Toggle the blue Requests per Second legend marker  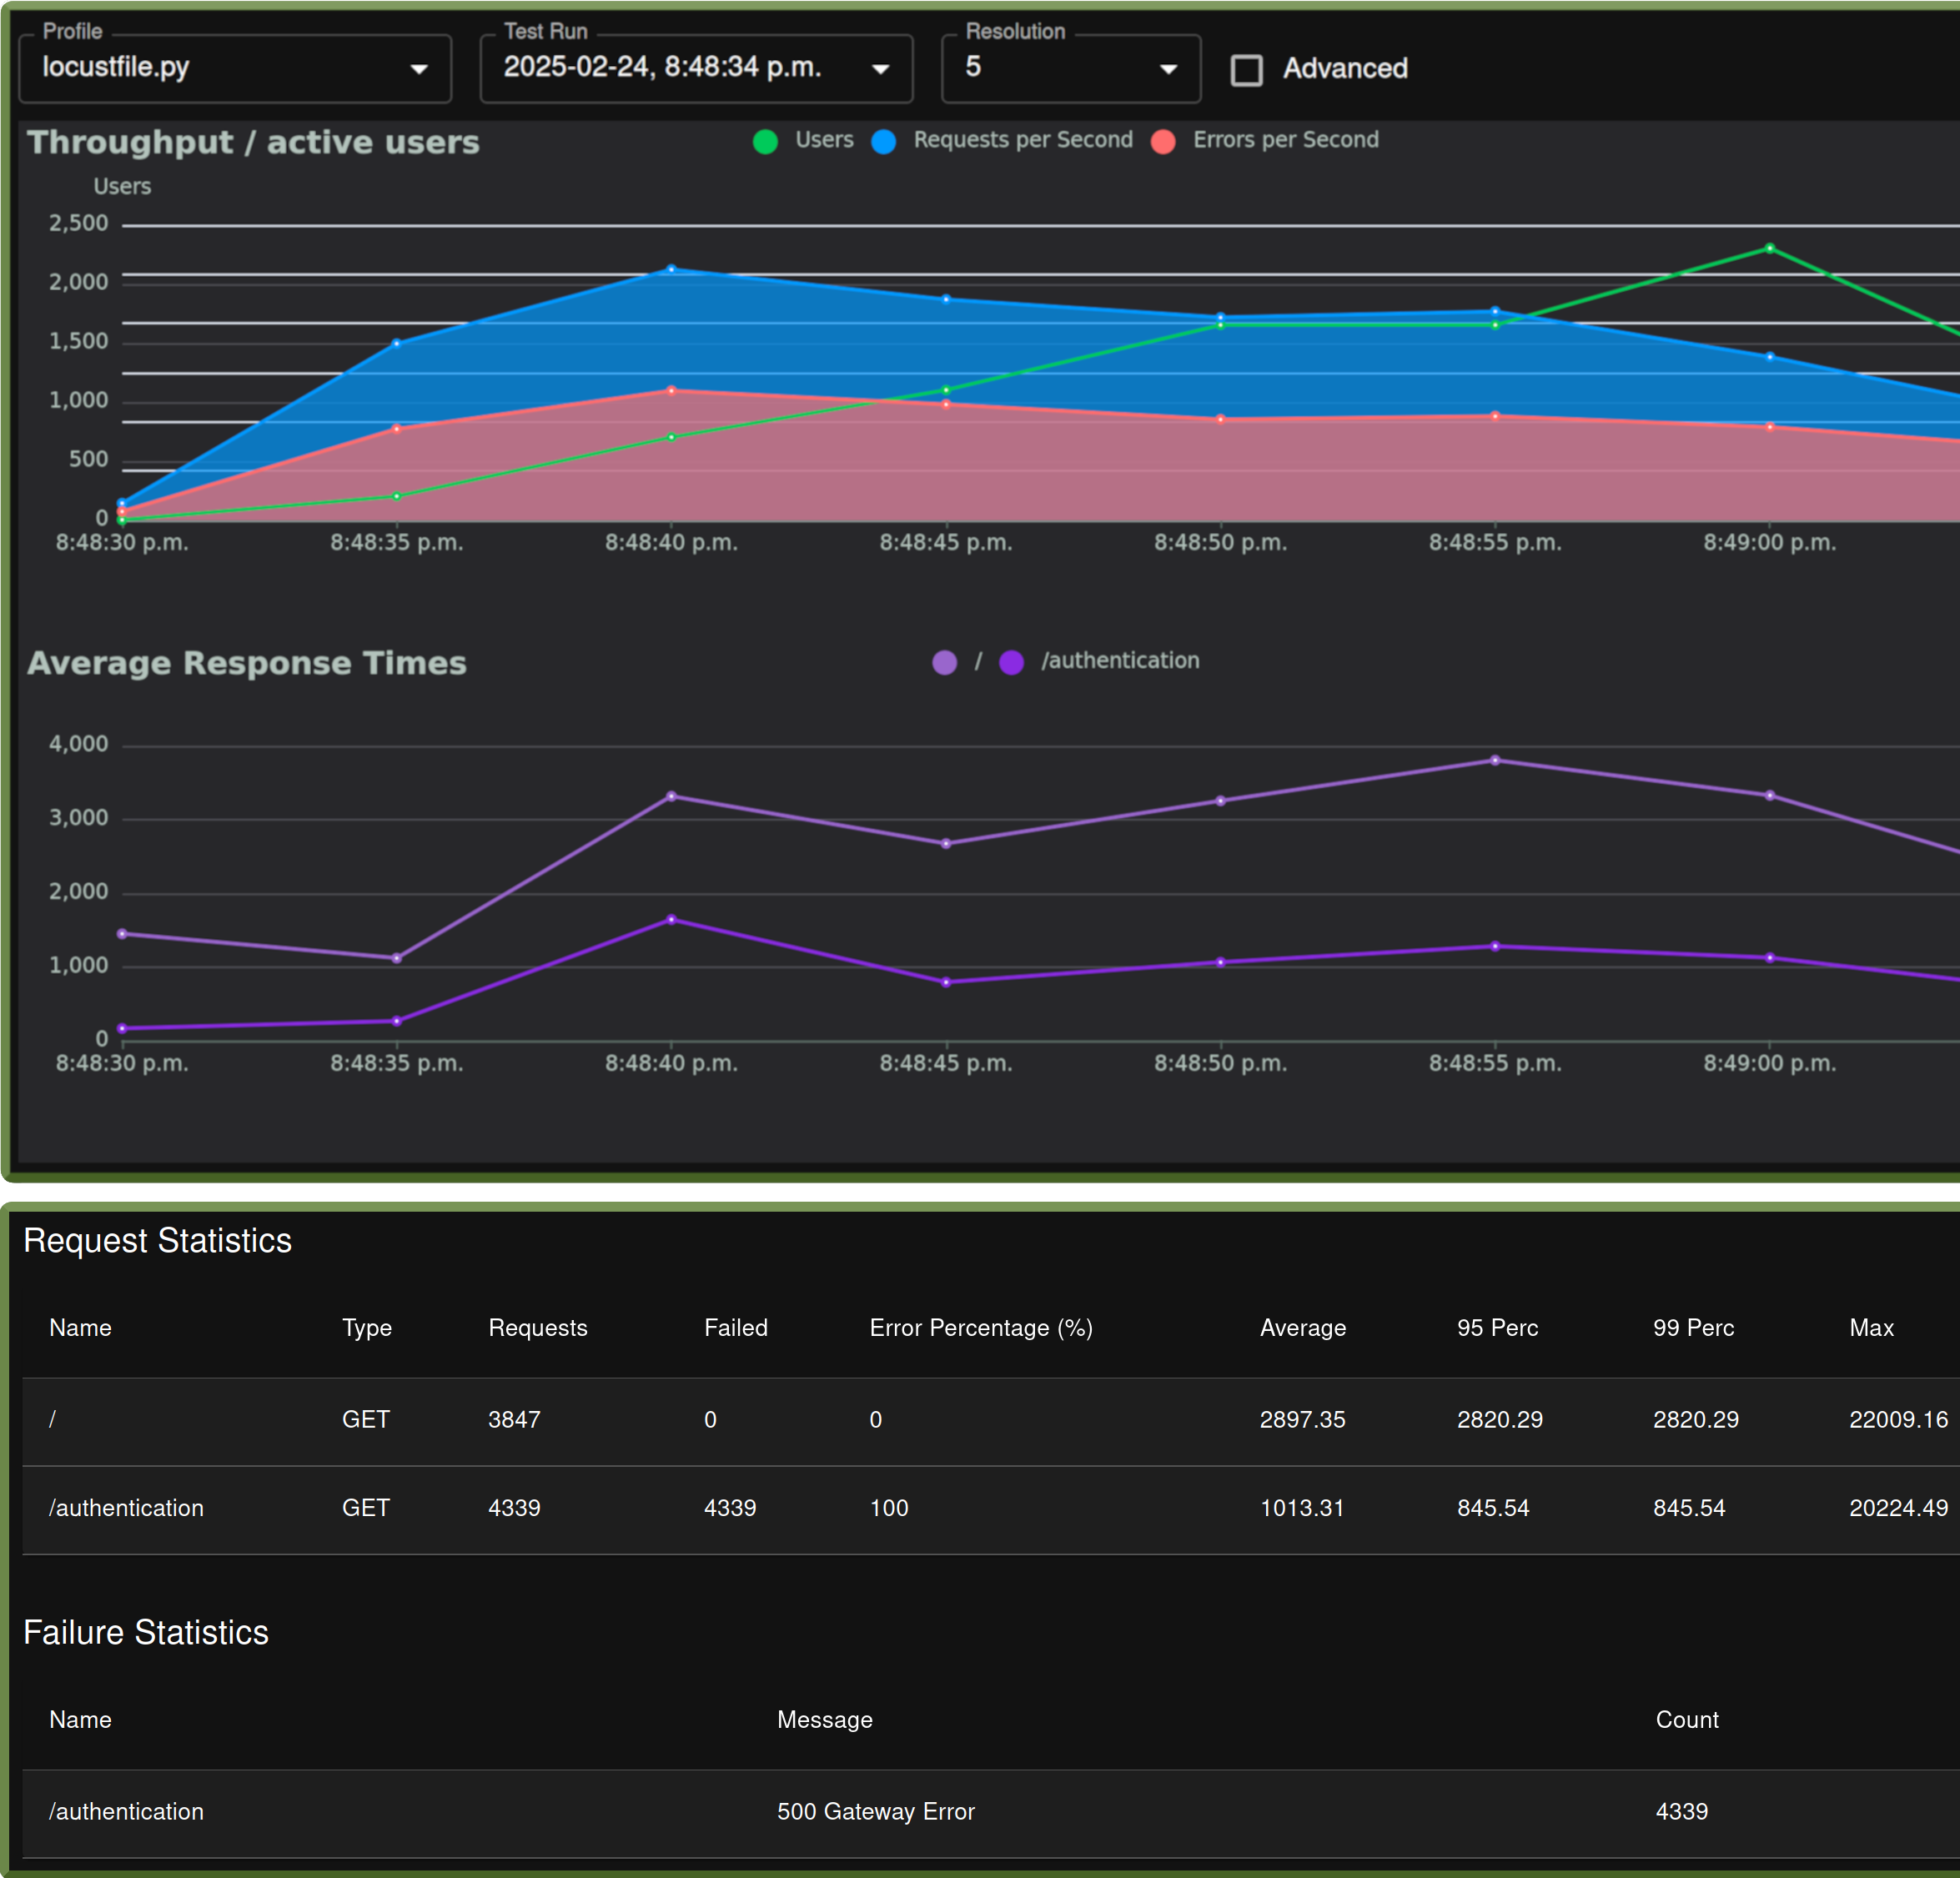[x=883, y=142]
